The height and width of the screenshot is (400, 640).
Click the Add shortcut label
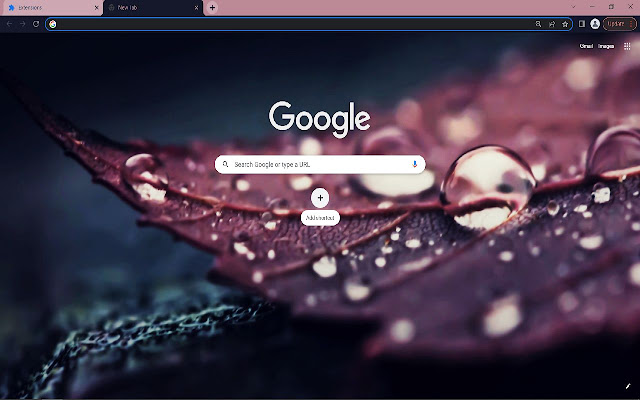320,218
